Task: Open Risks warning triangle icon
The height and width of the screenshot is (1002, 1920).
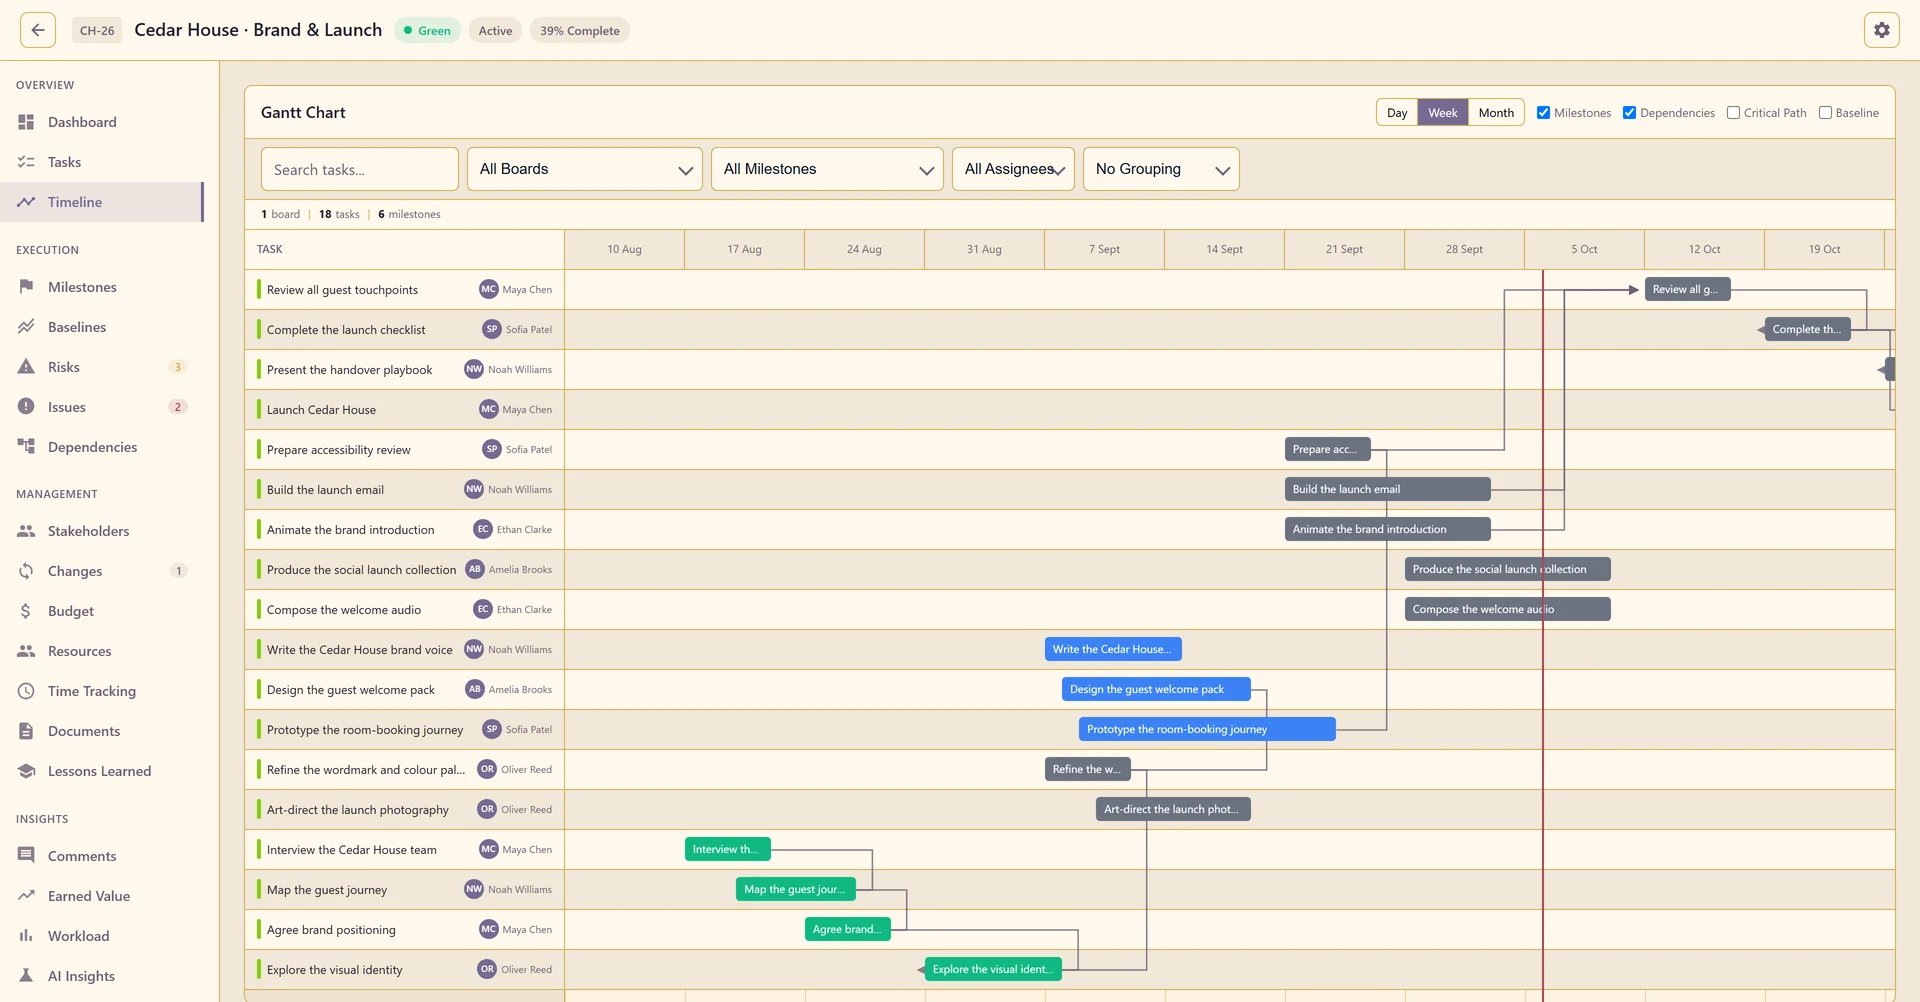Action: 26,367
